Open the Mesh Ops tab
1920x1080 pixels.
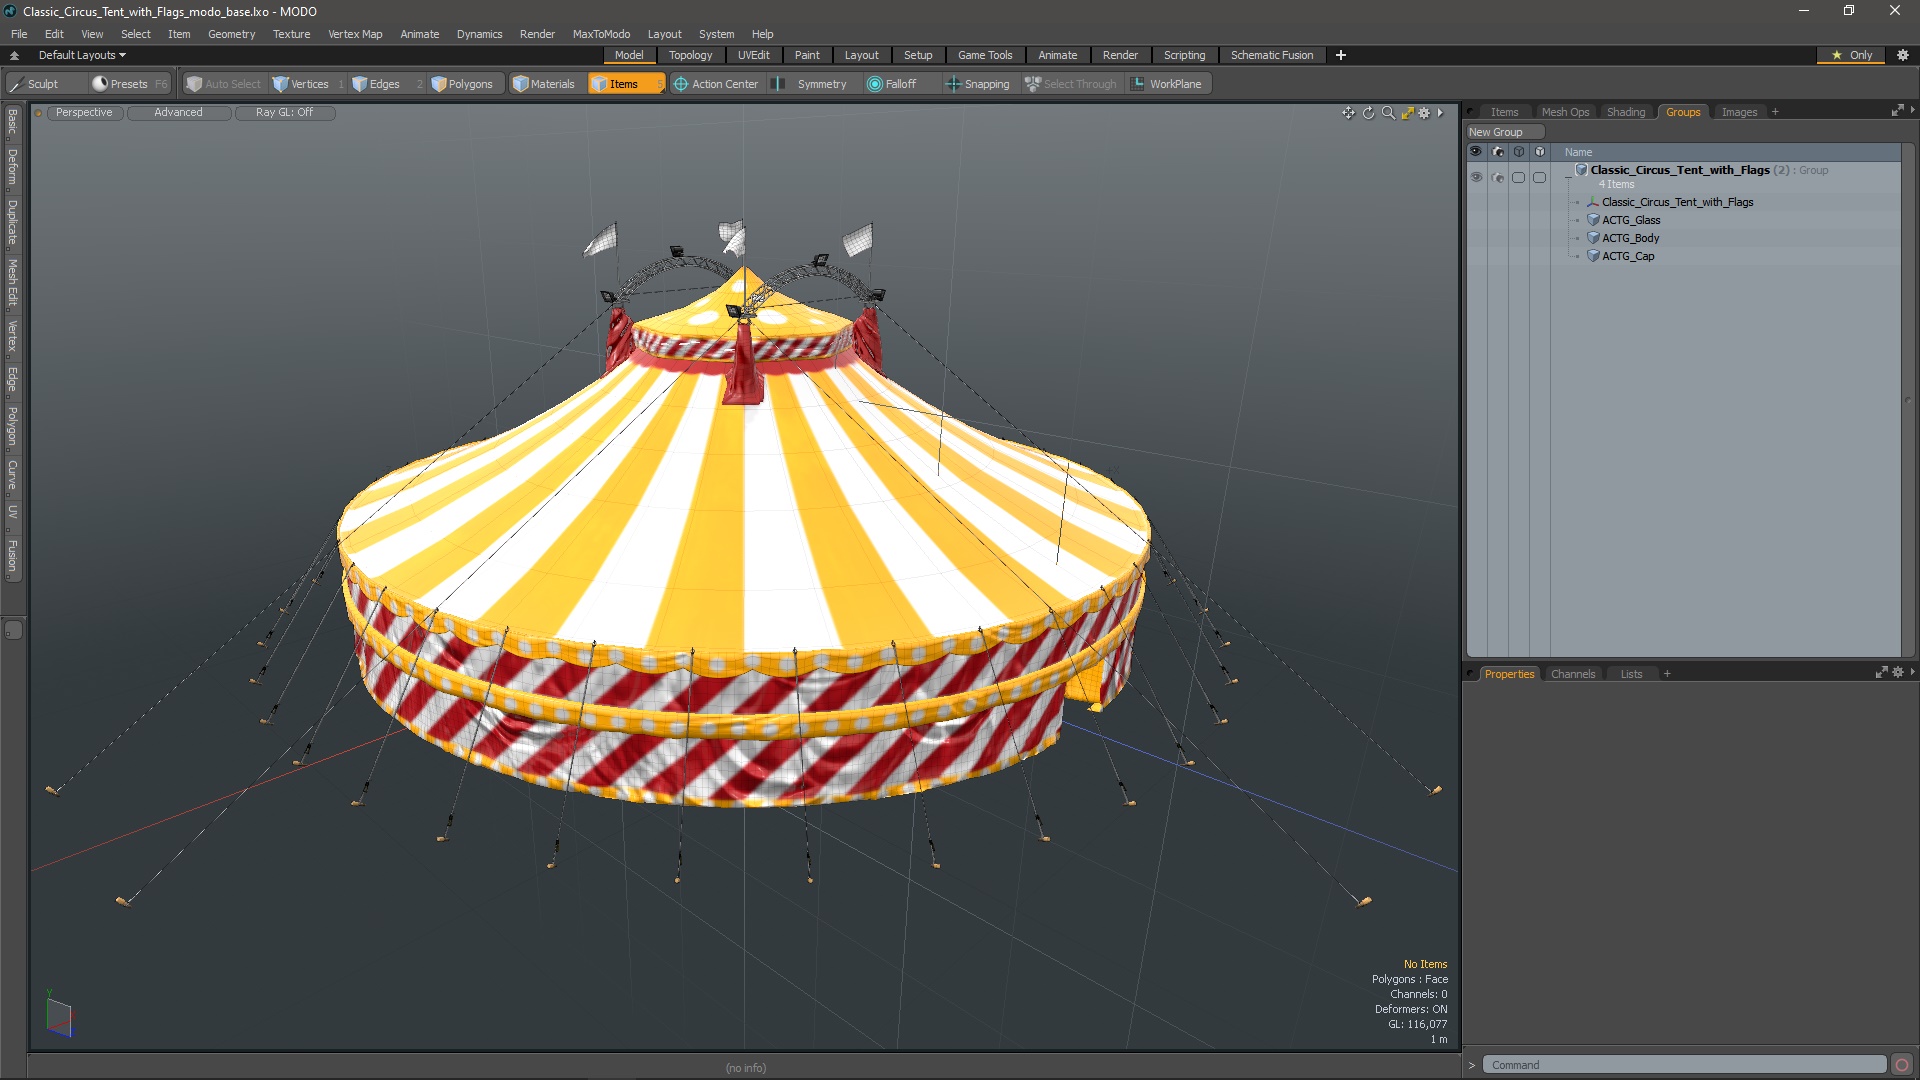(1564, 112)
